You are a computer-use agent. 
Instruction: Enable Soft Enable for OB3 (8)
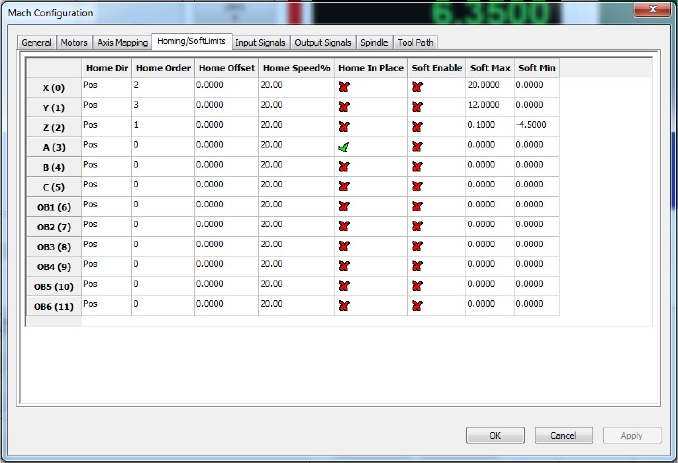tap(417, 246)
